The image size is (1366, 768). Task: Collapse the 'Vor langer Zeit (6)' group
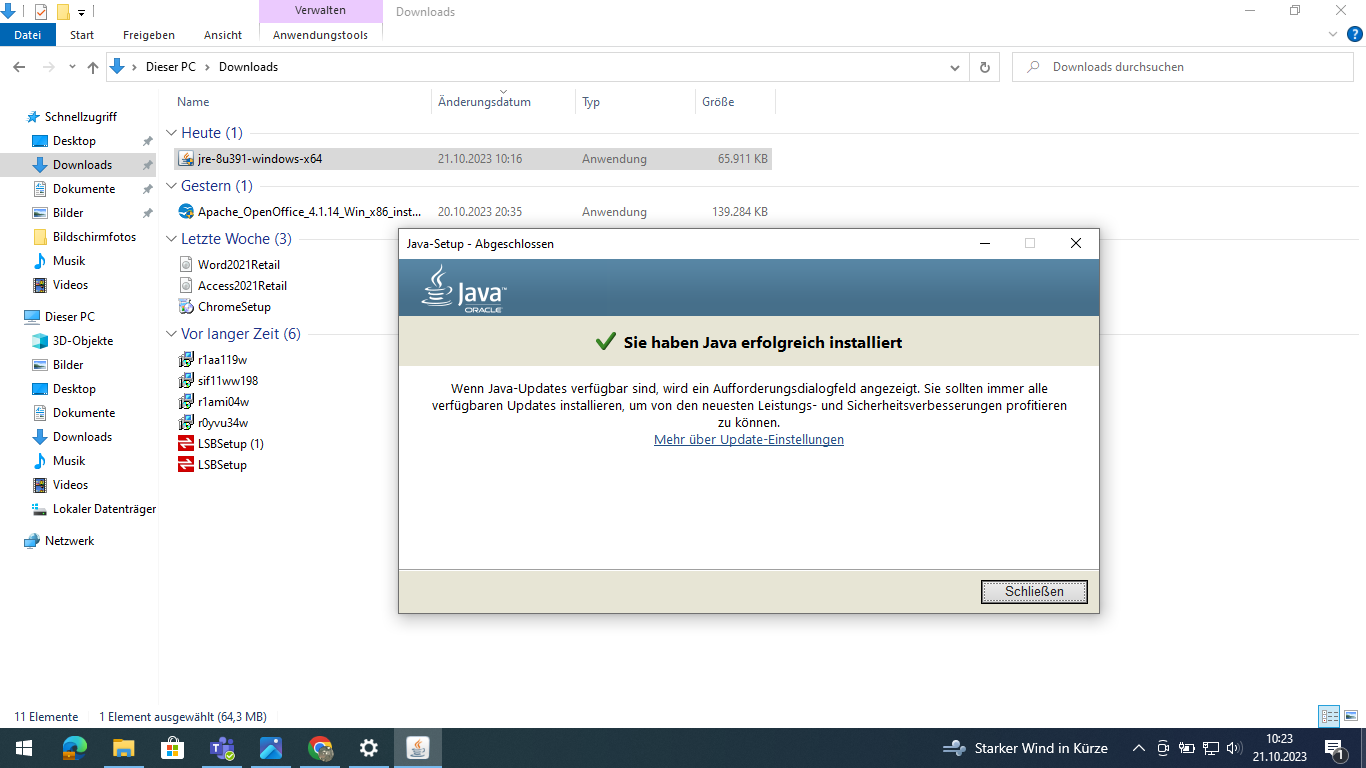171,333
